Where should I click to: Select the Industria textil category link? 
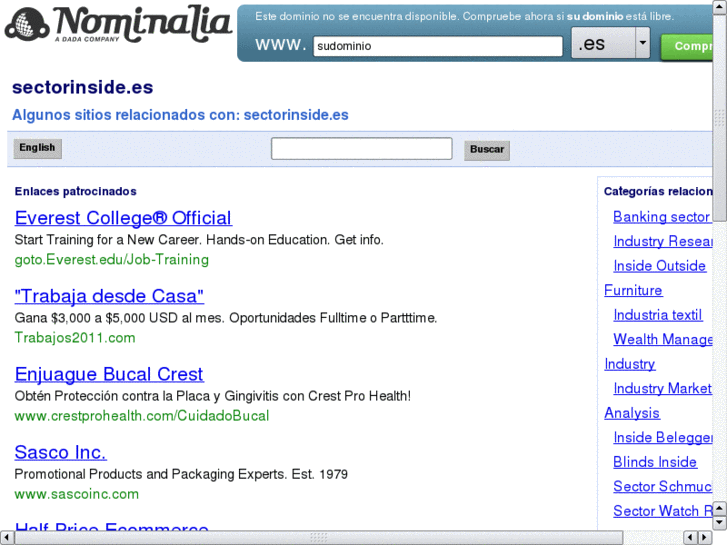(657, 315)
